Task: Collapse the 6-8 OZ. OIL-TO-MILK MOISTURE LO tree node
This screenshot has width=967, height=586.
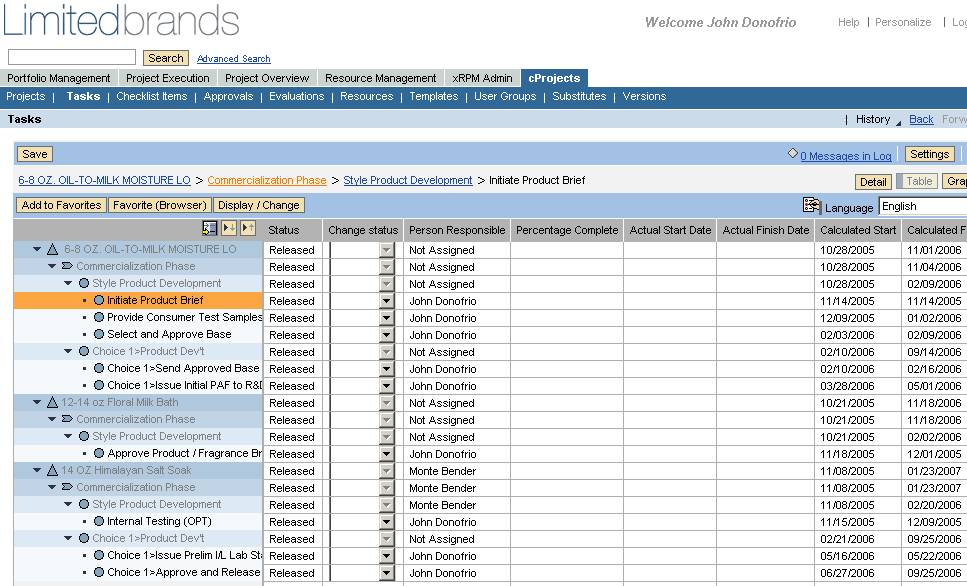Action: point(37,249)
